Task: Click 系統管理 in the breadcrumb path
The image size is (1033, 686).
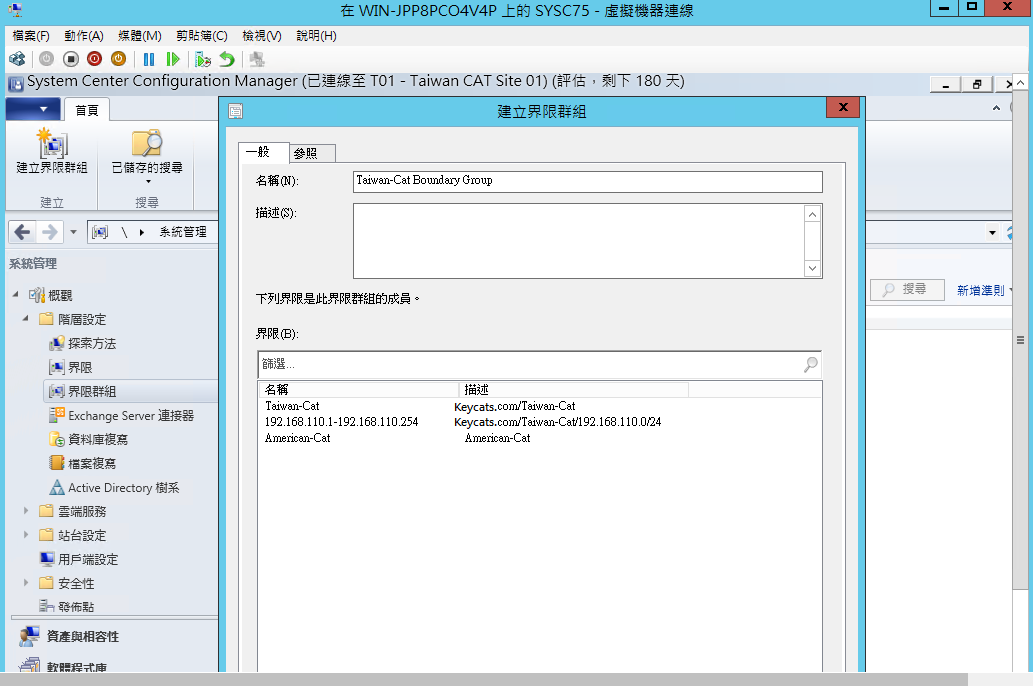Action: coord(183,232)
